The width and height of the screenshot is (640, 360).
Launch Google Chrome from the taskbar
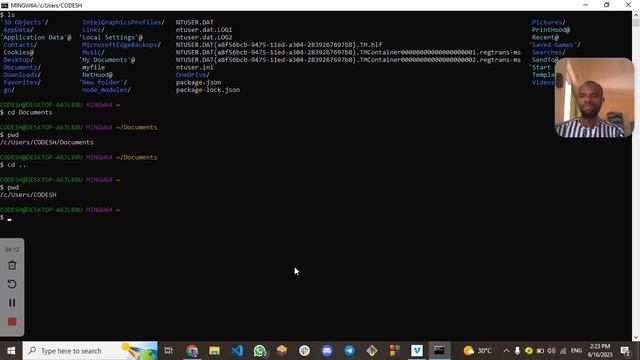(x=192, y=351)
